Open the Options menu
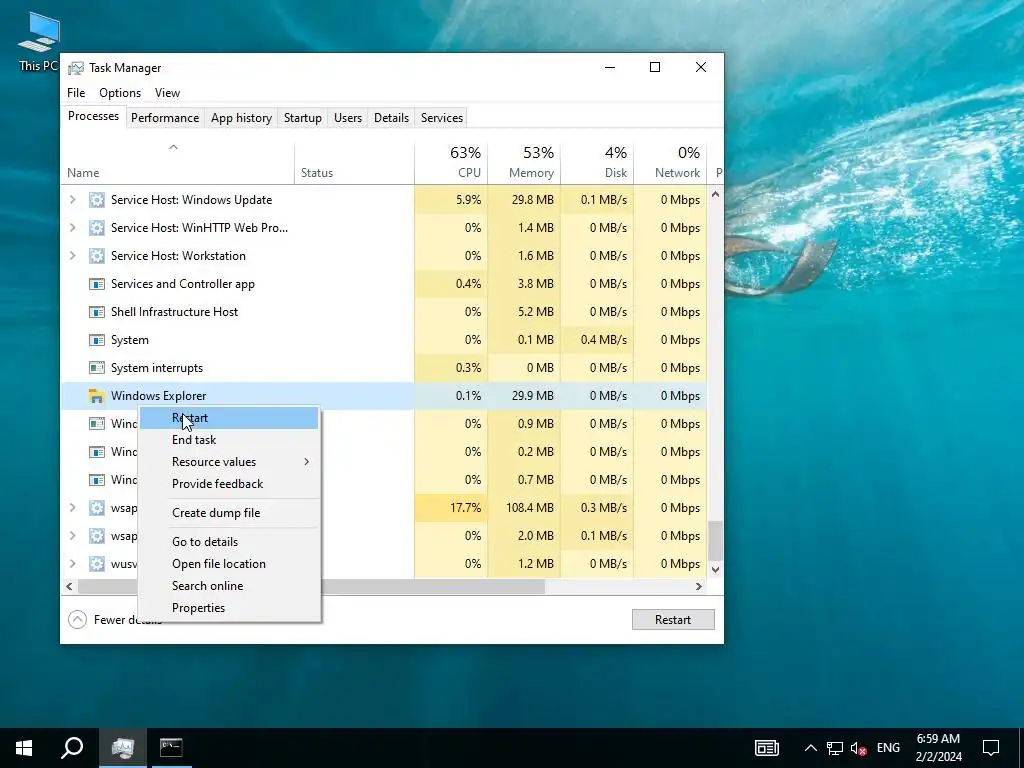The height and width of the screenshot is (768, 1024). (120, 93)
